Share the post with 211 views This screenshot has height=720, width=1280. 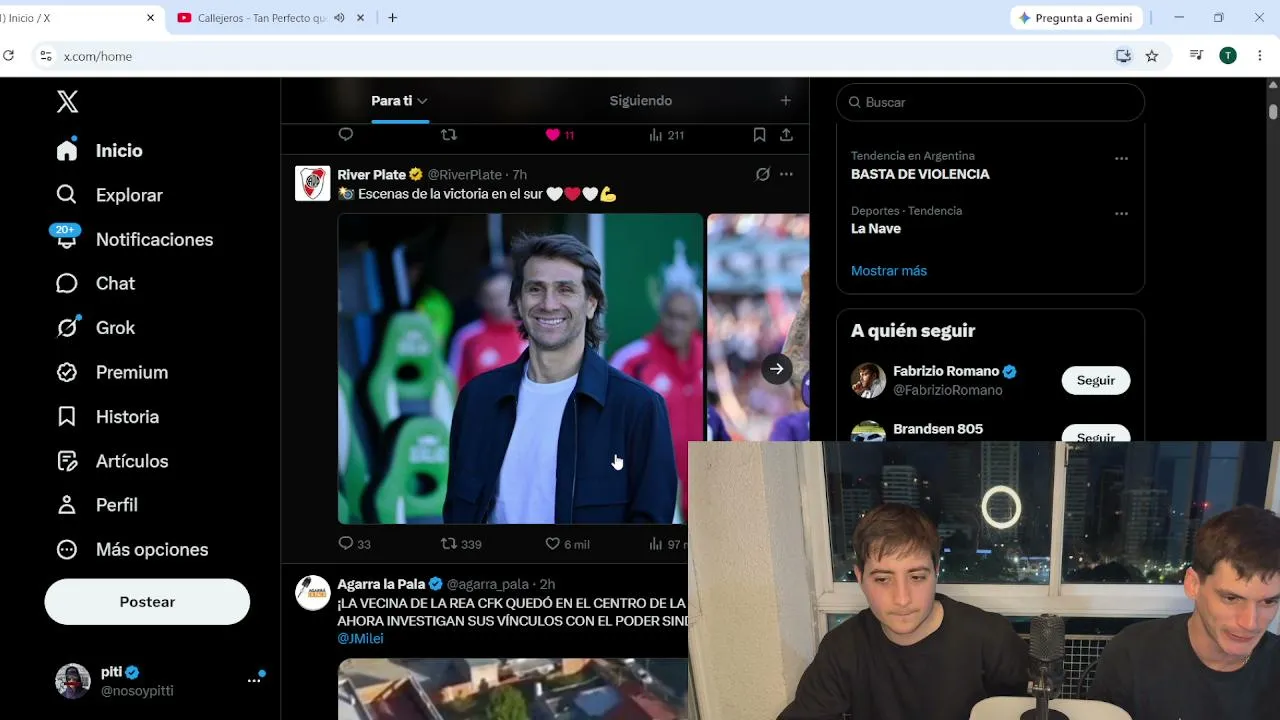[786, 134]
